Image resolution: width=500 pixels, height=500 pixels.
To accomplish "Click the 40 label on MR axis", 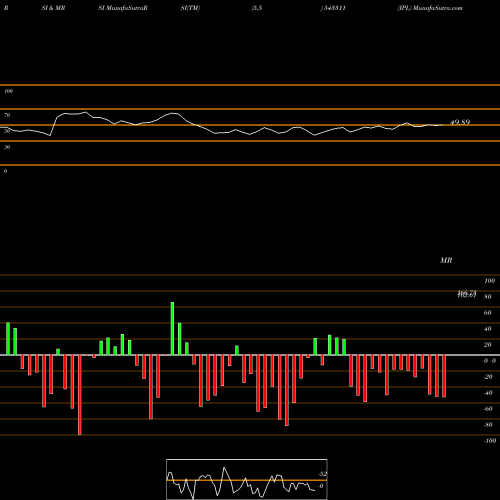I will pyautogui.click(x=488, y=329).
